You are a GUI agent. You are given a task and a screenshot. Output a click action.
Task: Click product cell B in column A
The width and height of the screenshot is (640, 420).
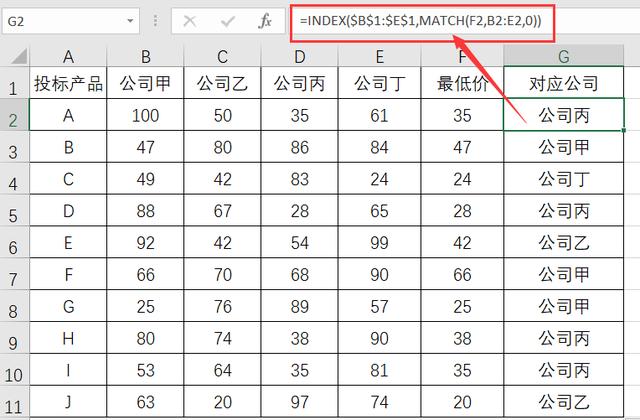coord(68,147)
